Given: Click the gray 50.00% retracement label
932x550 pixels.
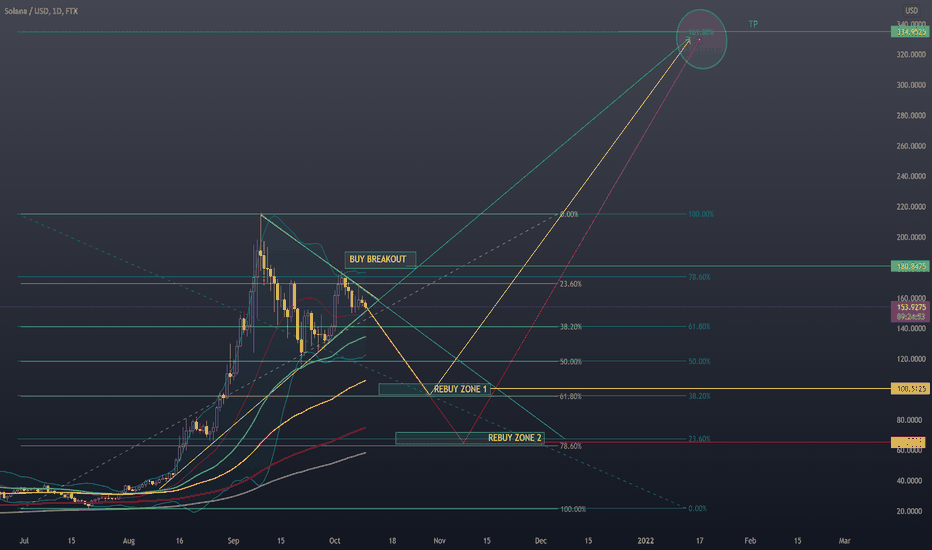Looking at the screenshot, I should (x=571, y=362).
